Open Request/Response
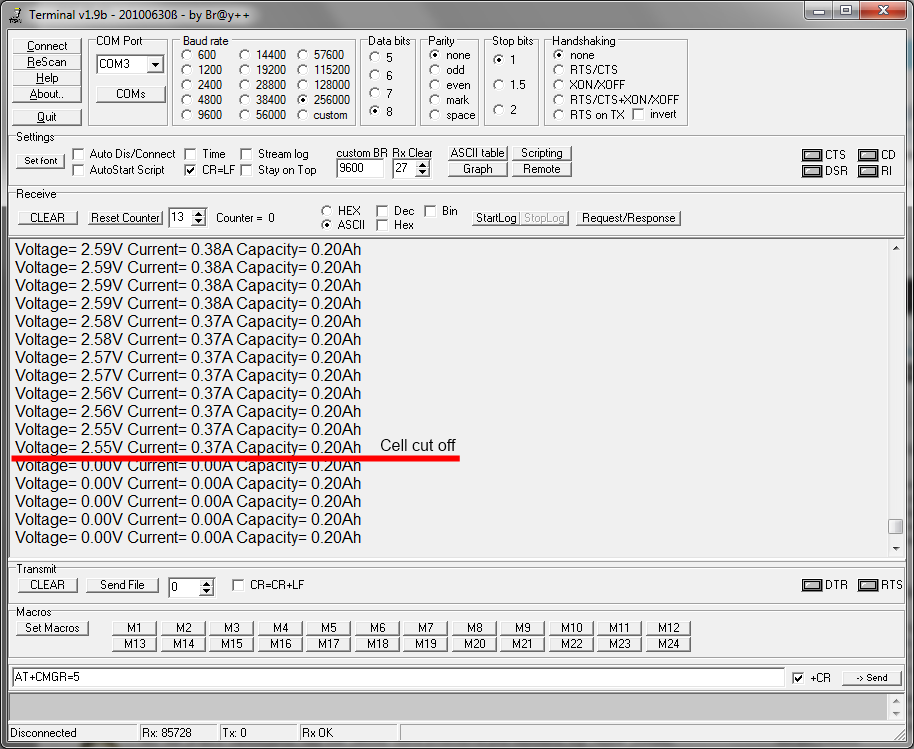Screen dimensions: 914x749 (x=628, y=218)
